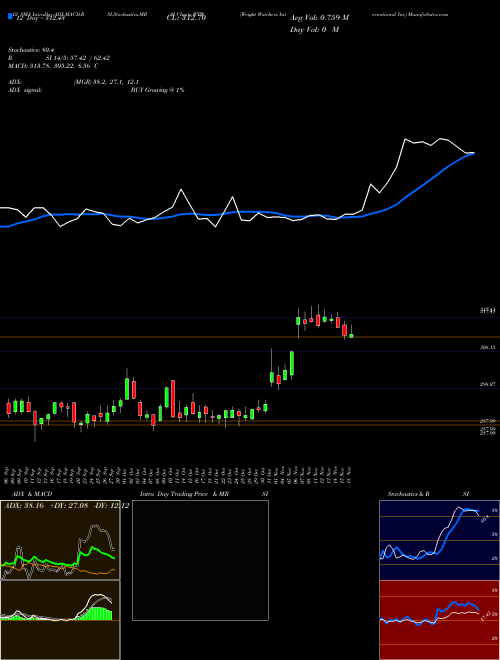Click the '+DY: 27.08' value in ADX panel
The width and height of the screenshot is (500, 660).
[69, 506]
